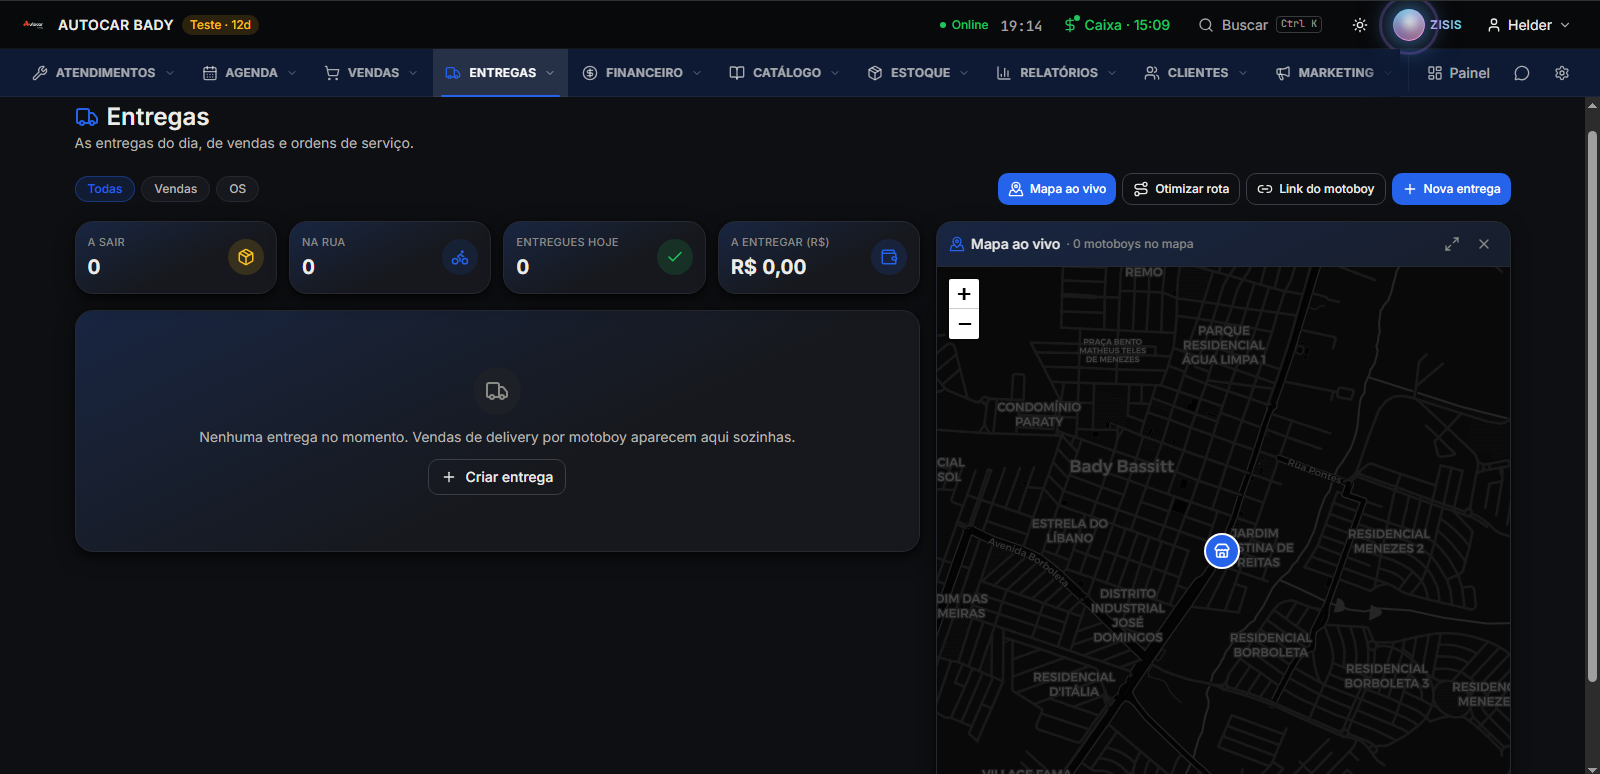Open the Atendimentos menu
The height and width of the screenshot is (774, 1600).
click(104, 73)
